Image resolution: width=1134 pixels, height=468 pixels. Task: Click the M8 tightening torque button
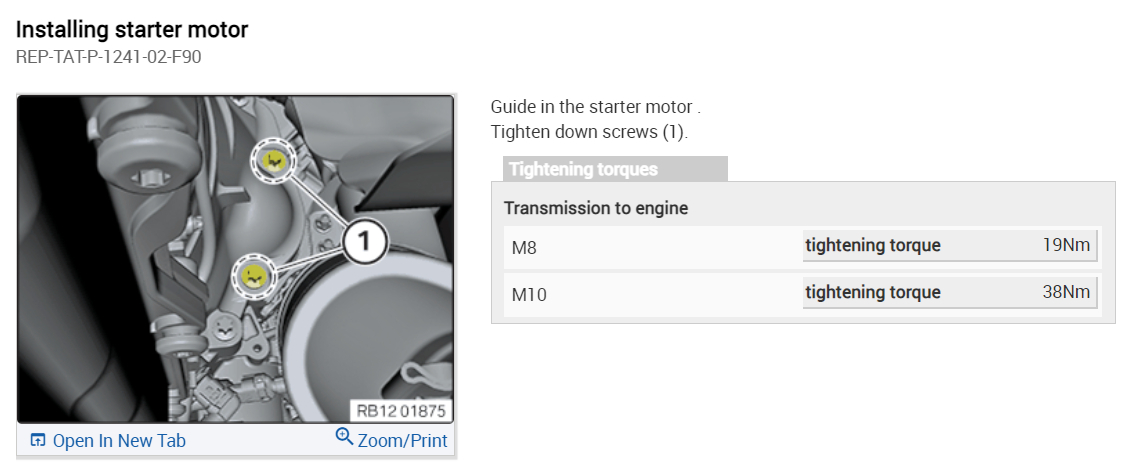pyautogui.click(x=872, y=245)
